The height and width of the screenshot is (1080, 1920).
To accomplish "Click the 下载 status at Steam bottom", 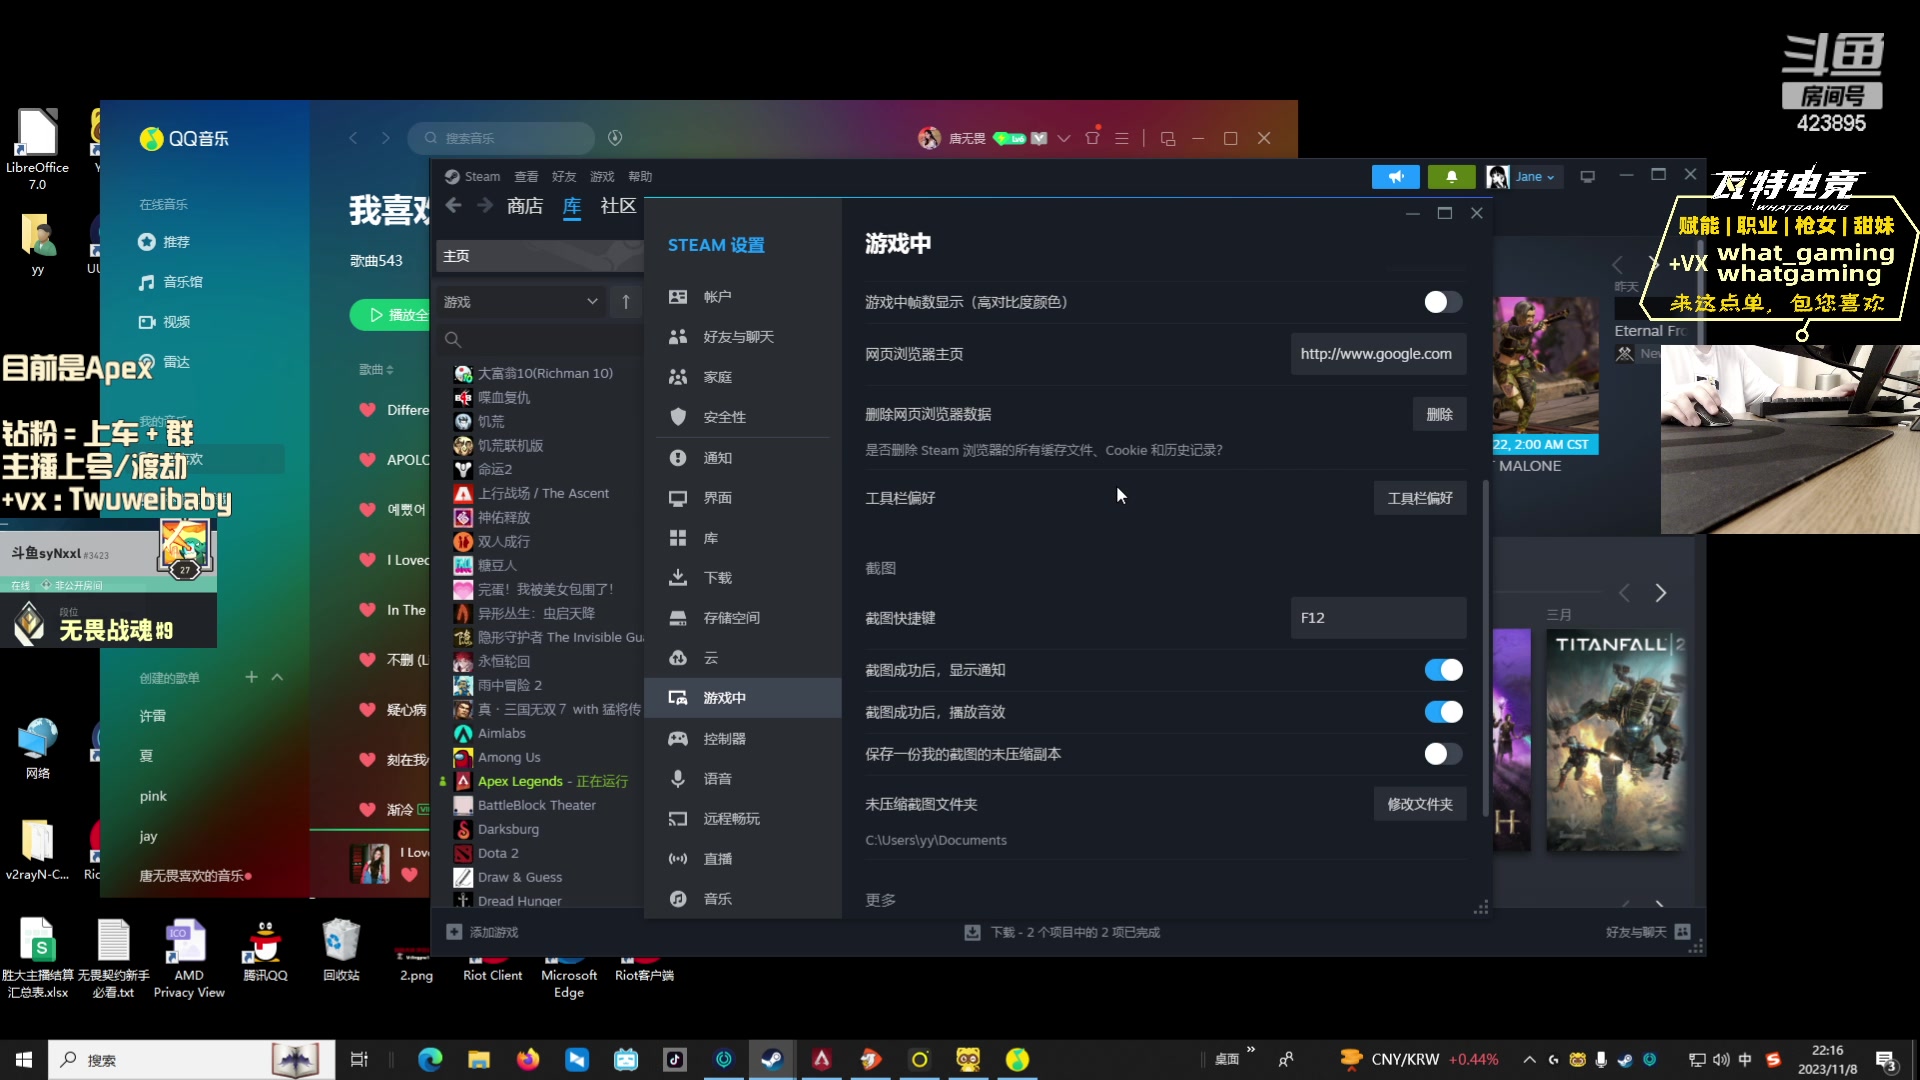I will pos(1062,932).
